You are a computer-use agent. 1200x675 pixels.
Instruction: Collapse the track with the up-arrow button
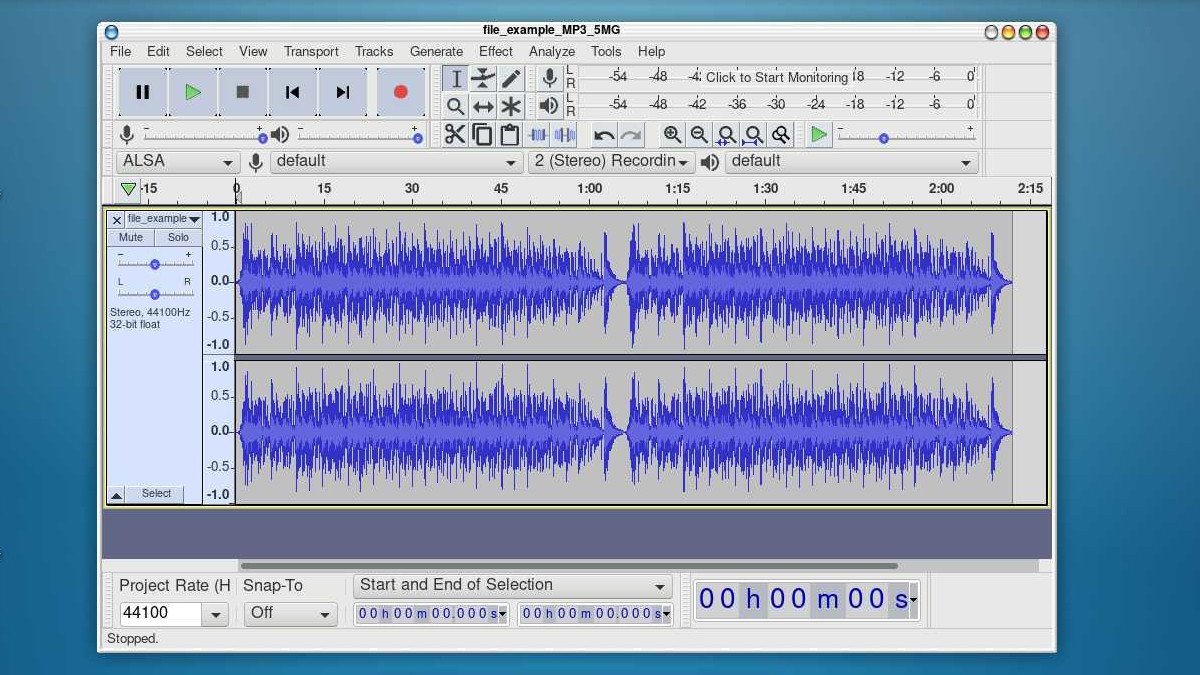(116, 494)
